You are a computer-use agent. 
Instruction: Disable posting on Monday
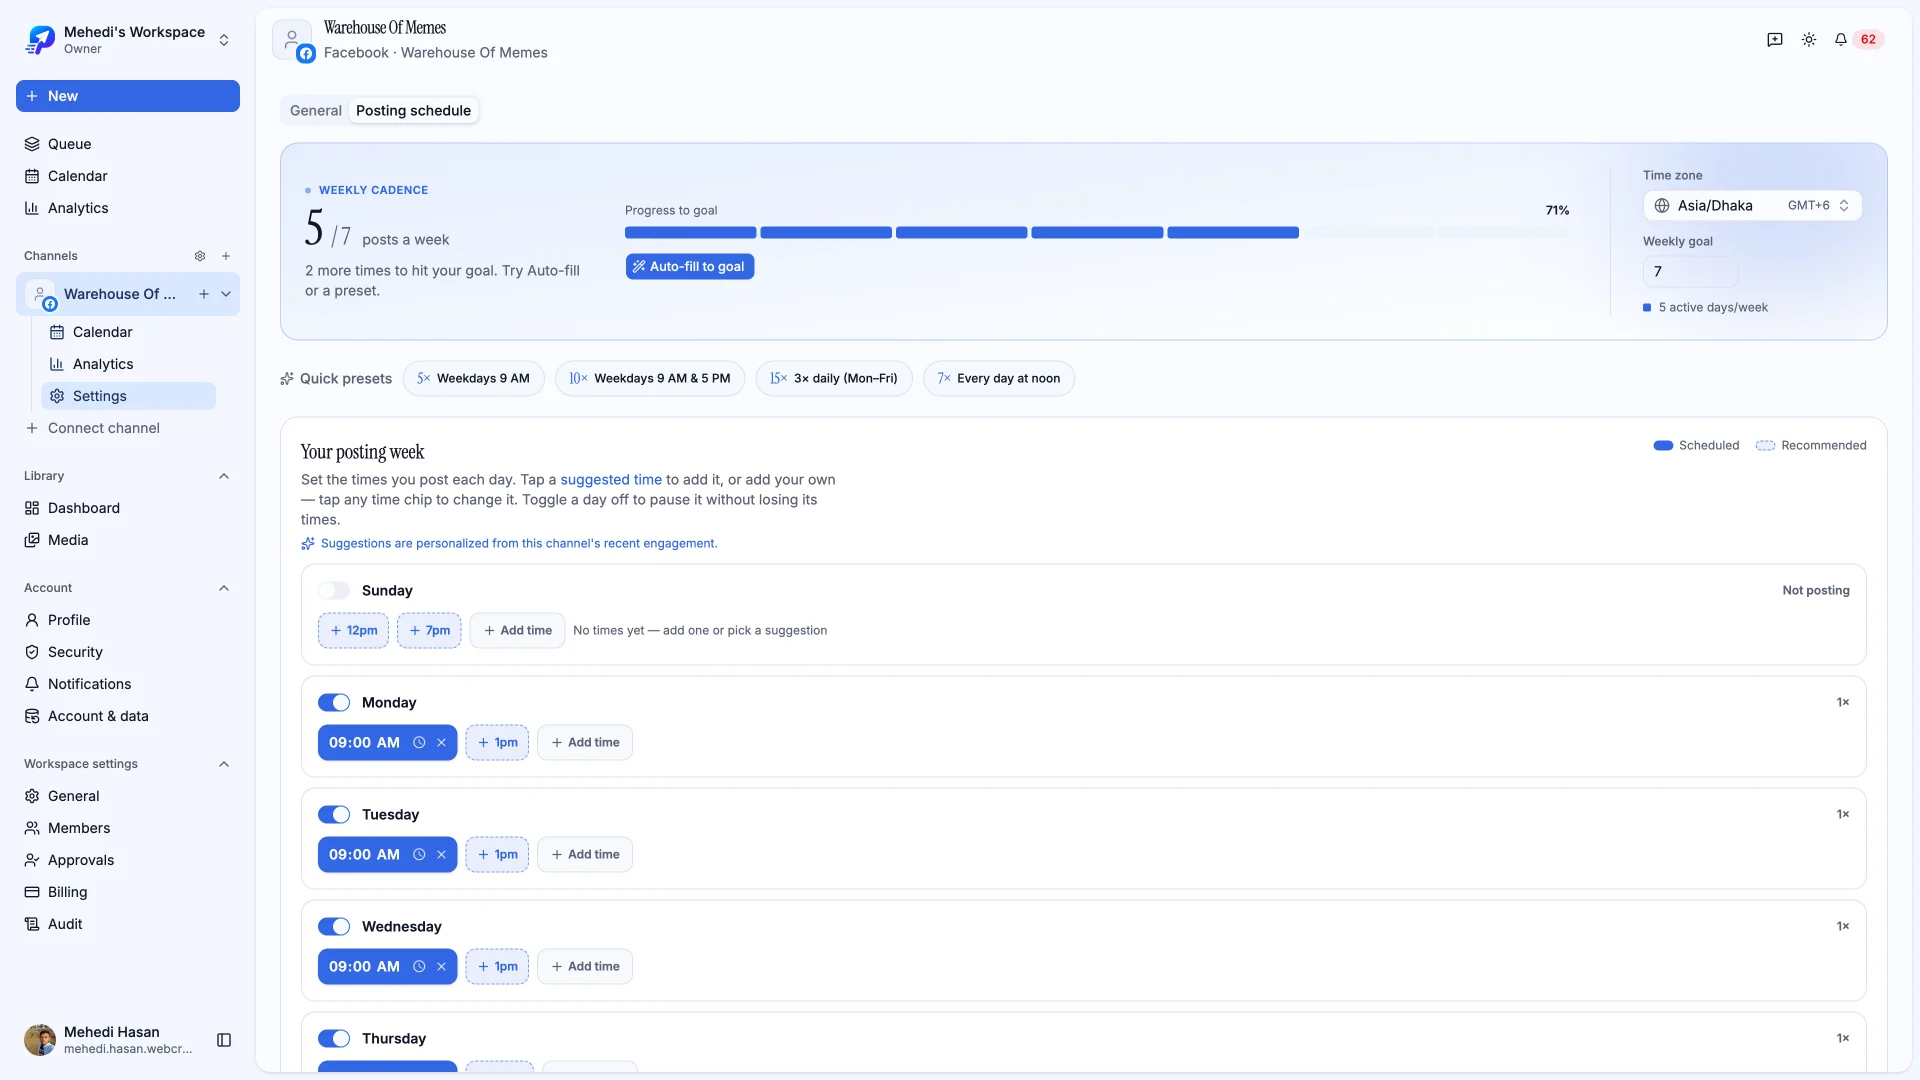pyautogui.click(x=334, y=703)
